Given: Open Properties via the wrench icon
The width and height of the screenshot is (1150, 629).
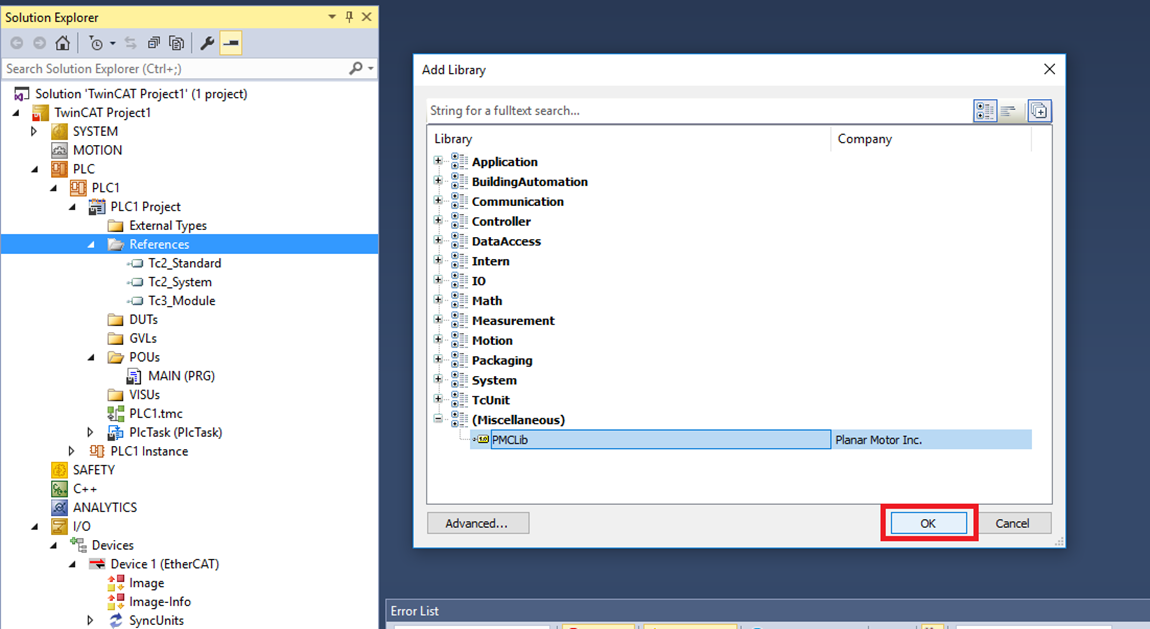Looking at the screenshot, I should pos(207,43).
